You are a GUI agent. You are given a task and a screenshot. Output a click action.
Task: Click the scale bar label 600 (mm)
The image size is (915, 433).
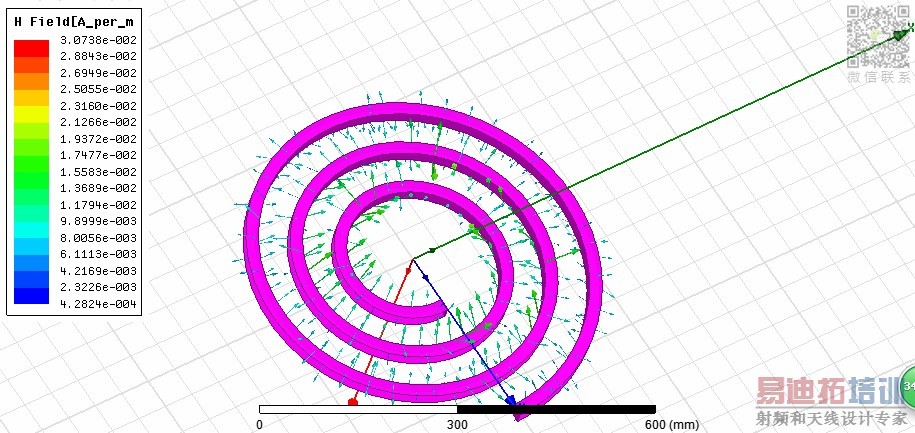[x=672, y=424]
